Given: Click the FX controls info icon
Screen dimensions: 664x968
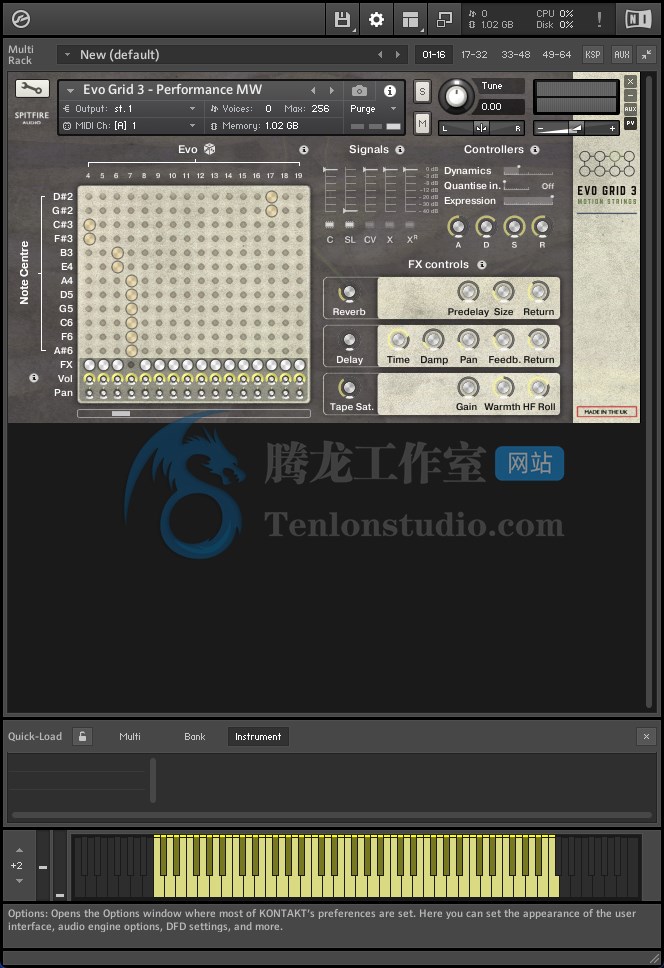Looking at the screenshot, I should point(482,264).
